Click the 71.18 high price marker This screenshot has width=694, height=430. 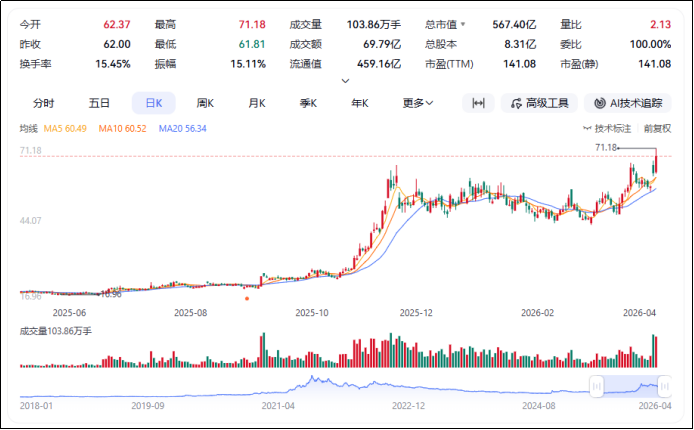605,148
